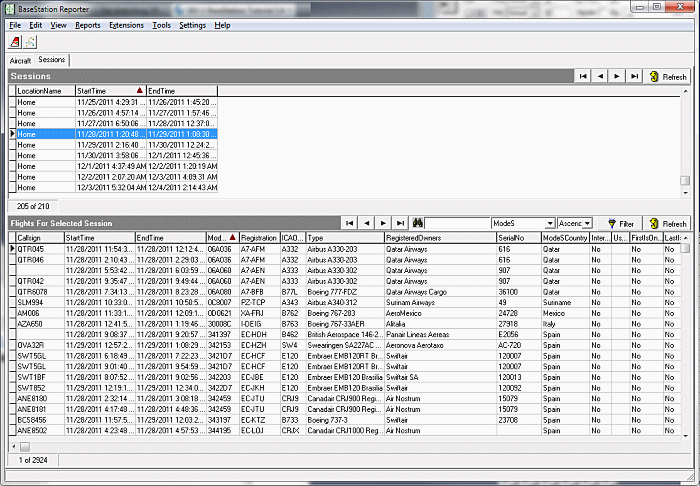
Task: Open the Settings menu
Action: coord(192,25)
